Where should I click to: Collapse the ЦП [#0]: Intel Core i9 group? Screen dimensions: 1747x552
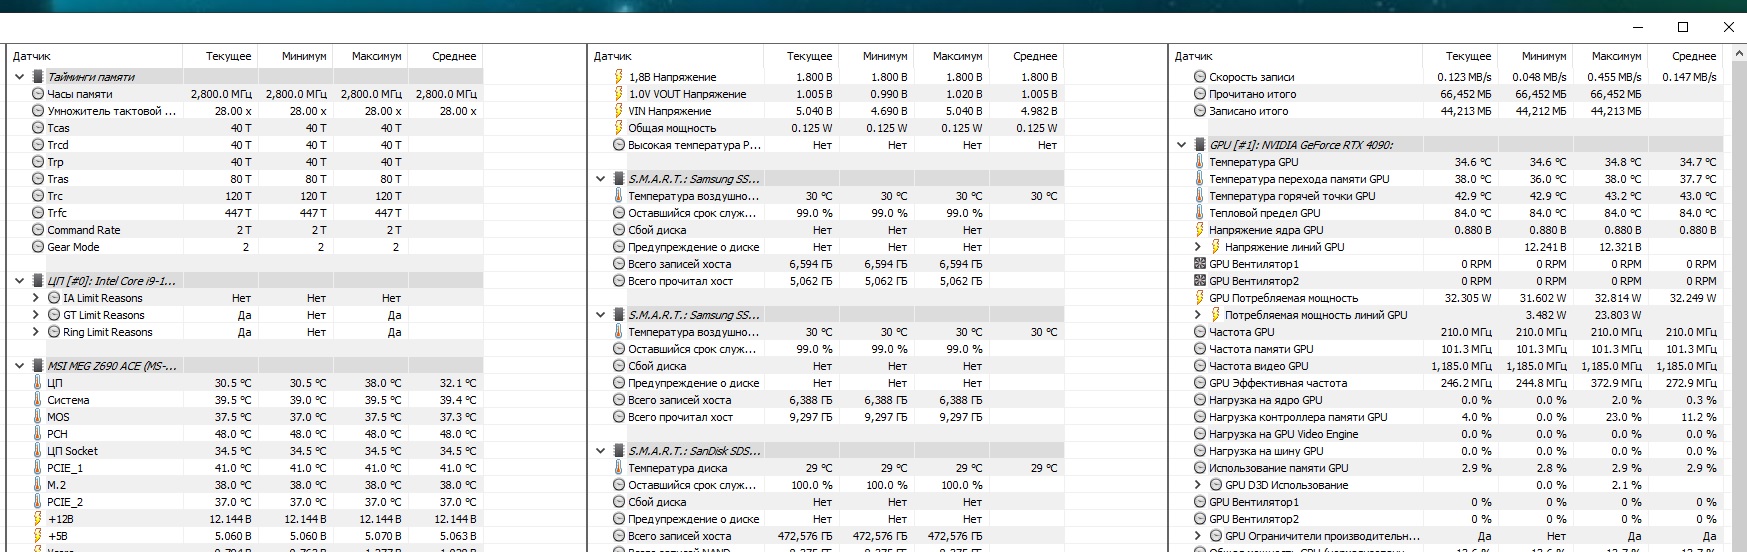click(x=19, y=281)
